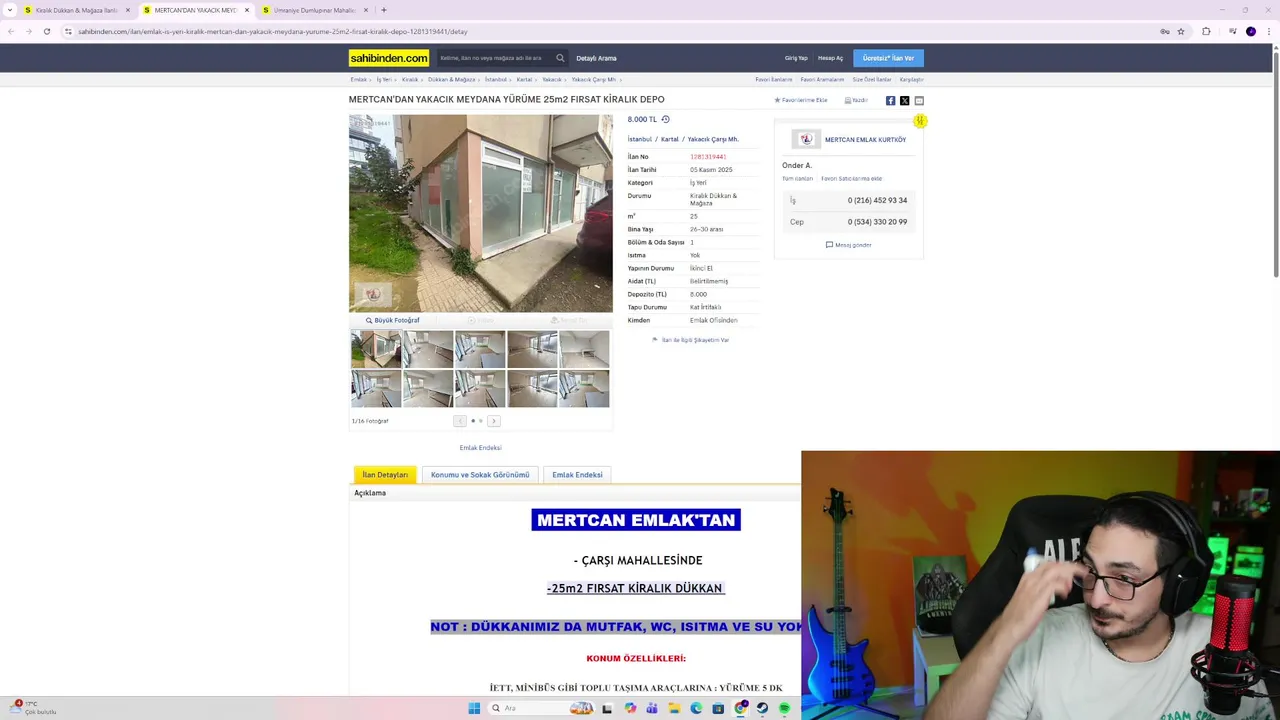
Task: Open the Windows Start menu
Action: (x=474, y=708)
